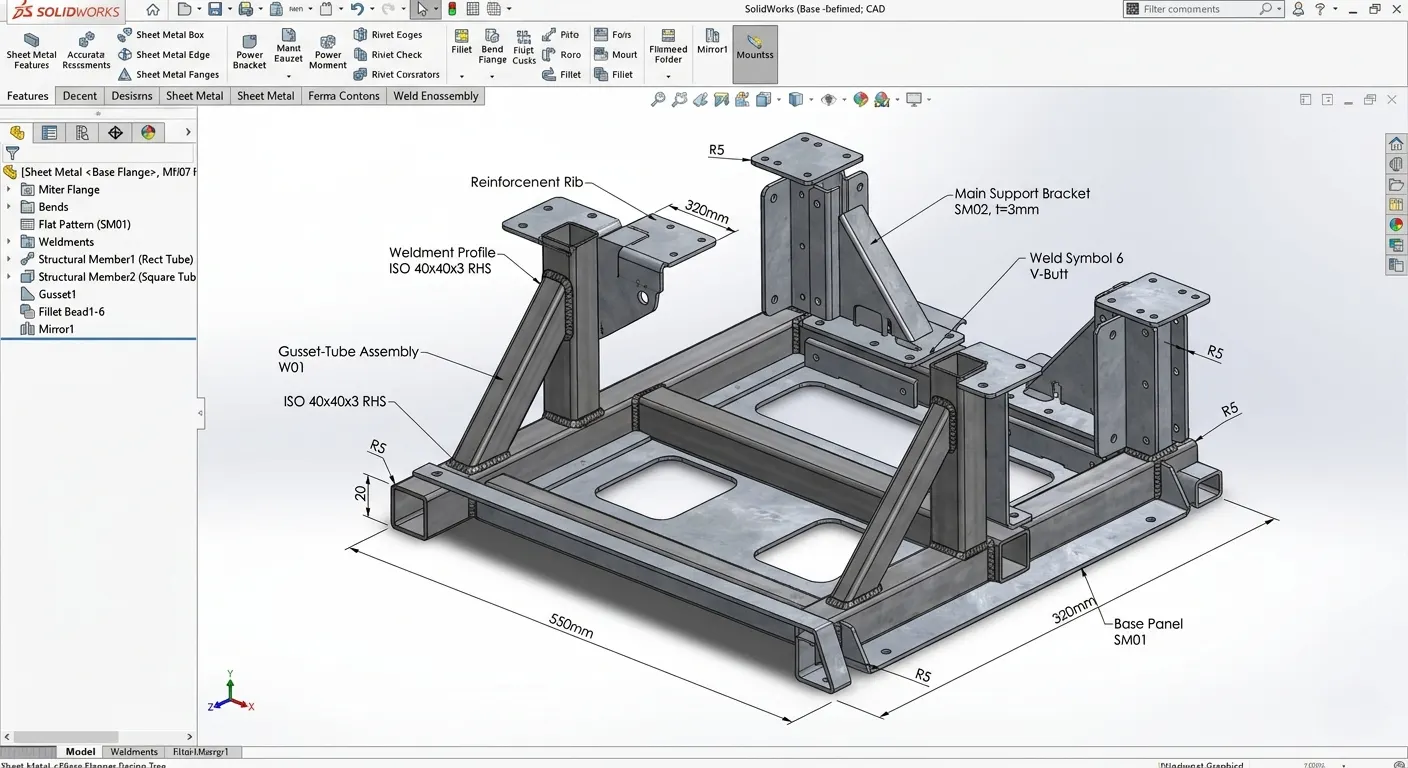1408x768 pixels.
Task: Click the Power Bracket tool
Action: pos(249,50)
